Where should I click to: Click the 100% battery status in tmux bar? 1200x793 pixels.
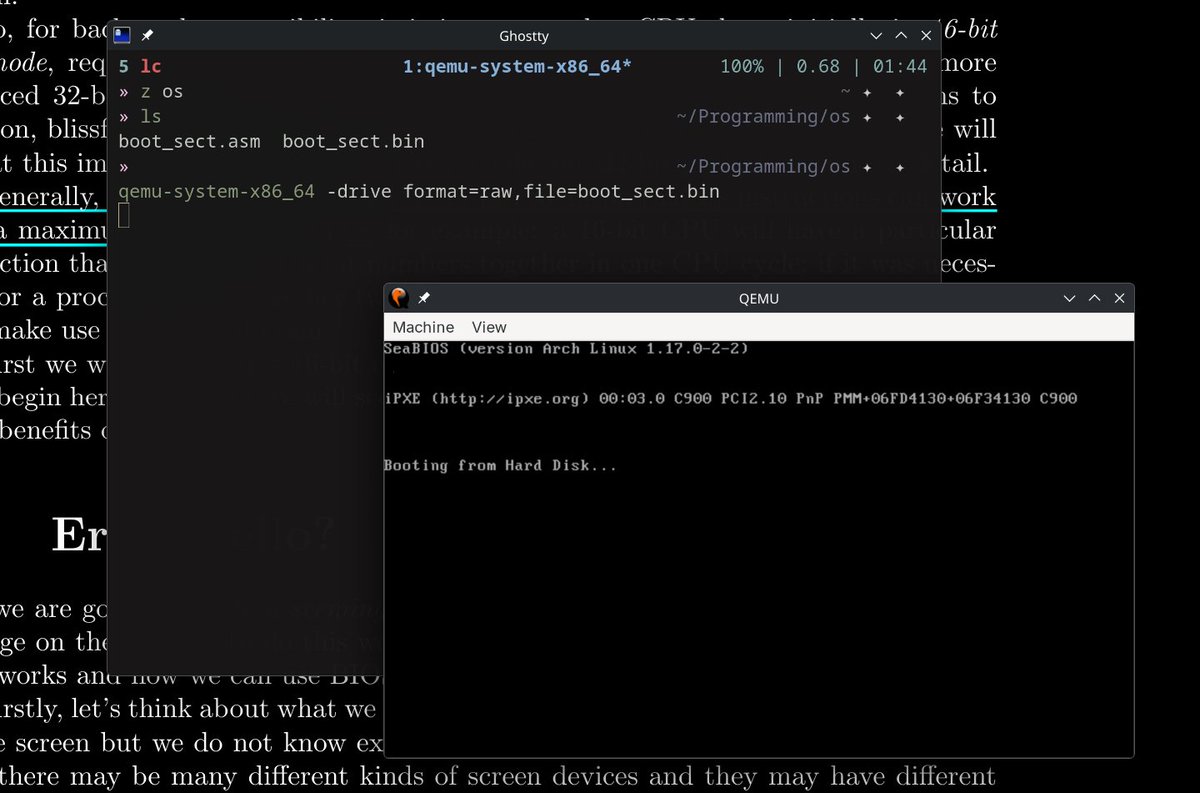pos(742,67)
